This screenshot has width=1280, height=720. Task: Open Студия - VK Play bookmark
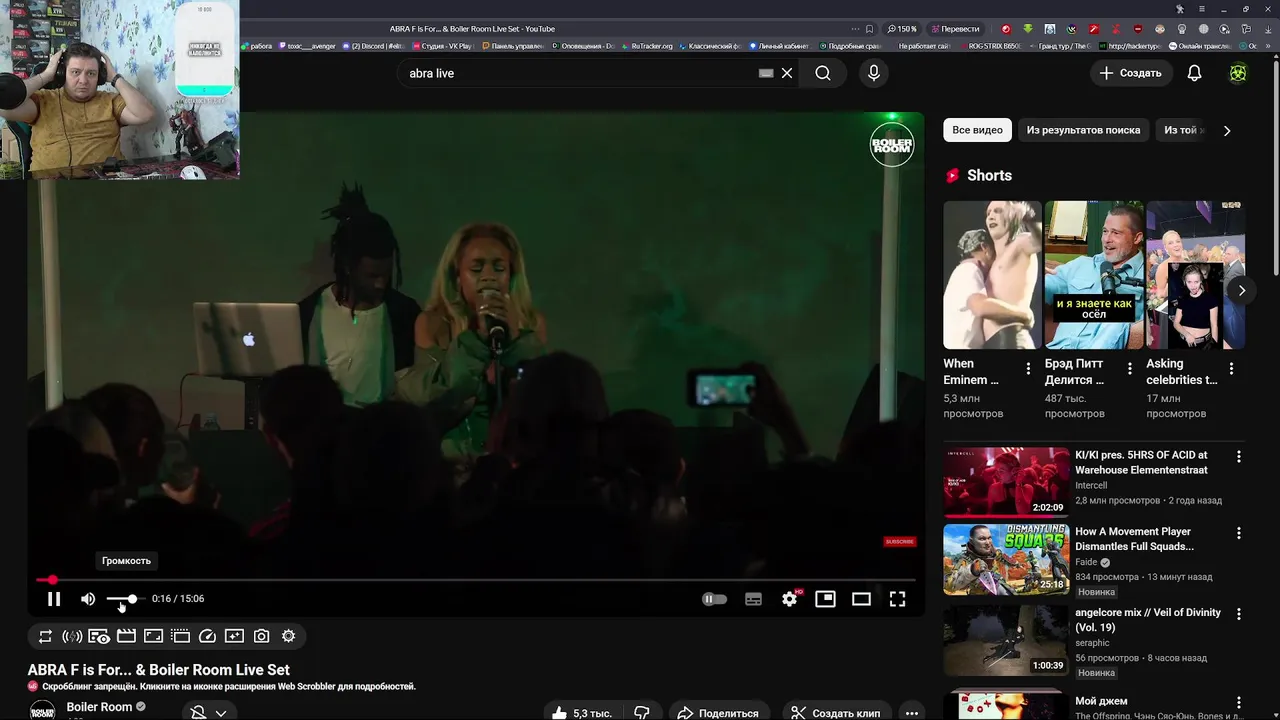442,46
